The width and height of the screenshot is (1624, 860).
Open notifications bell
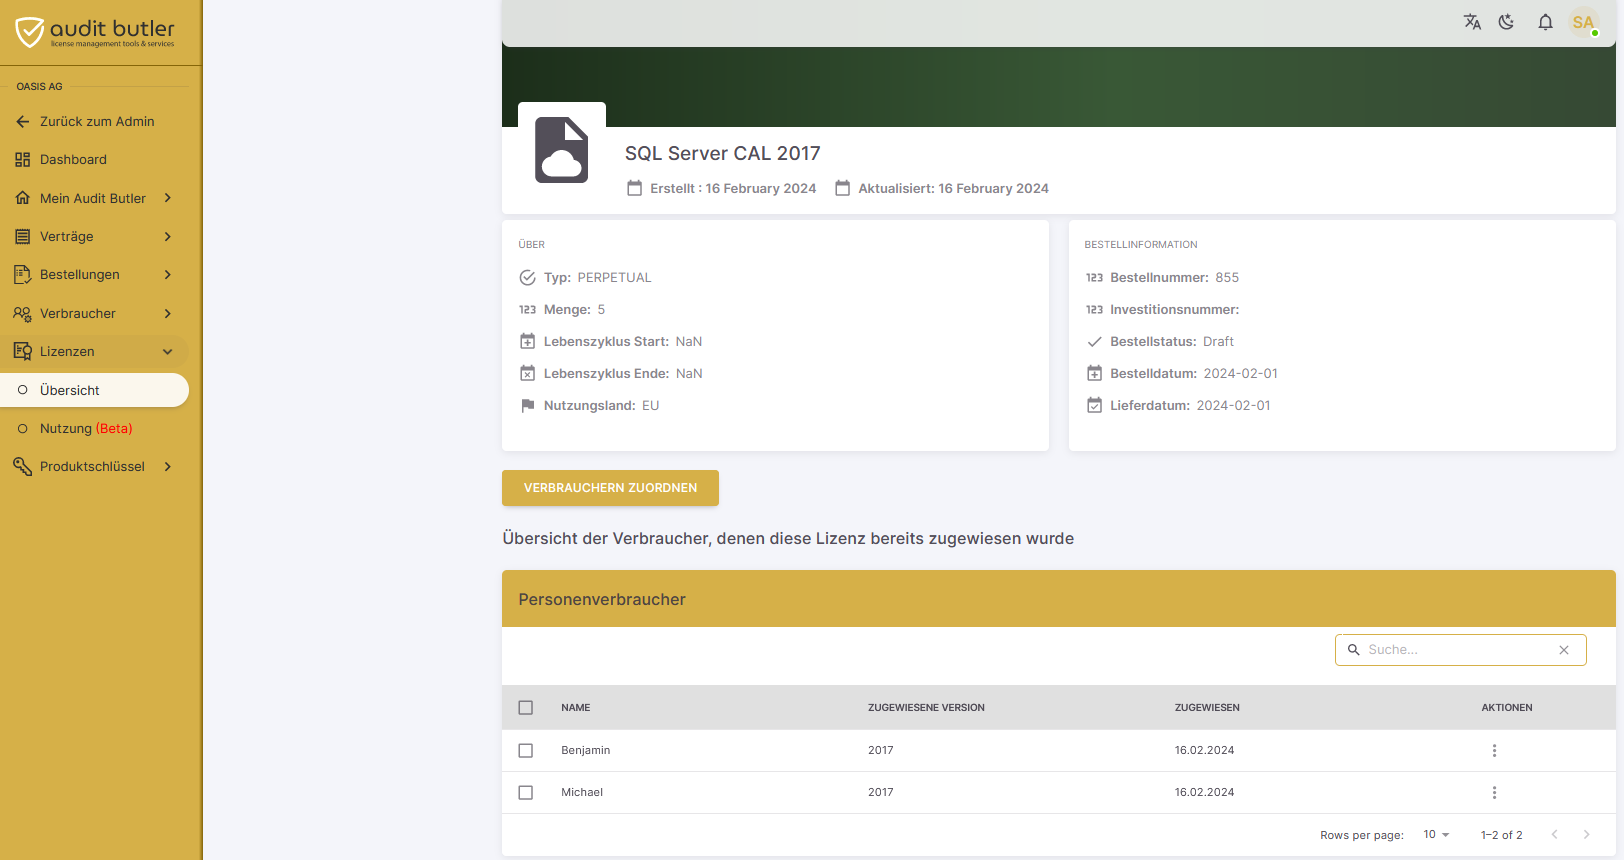pyautogui.click(x=1545, y=22)
